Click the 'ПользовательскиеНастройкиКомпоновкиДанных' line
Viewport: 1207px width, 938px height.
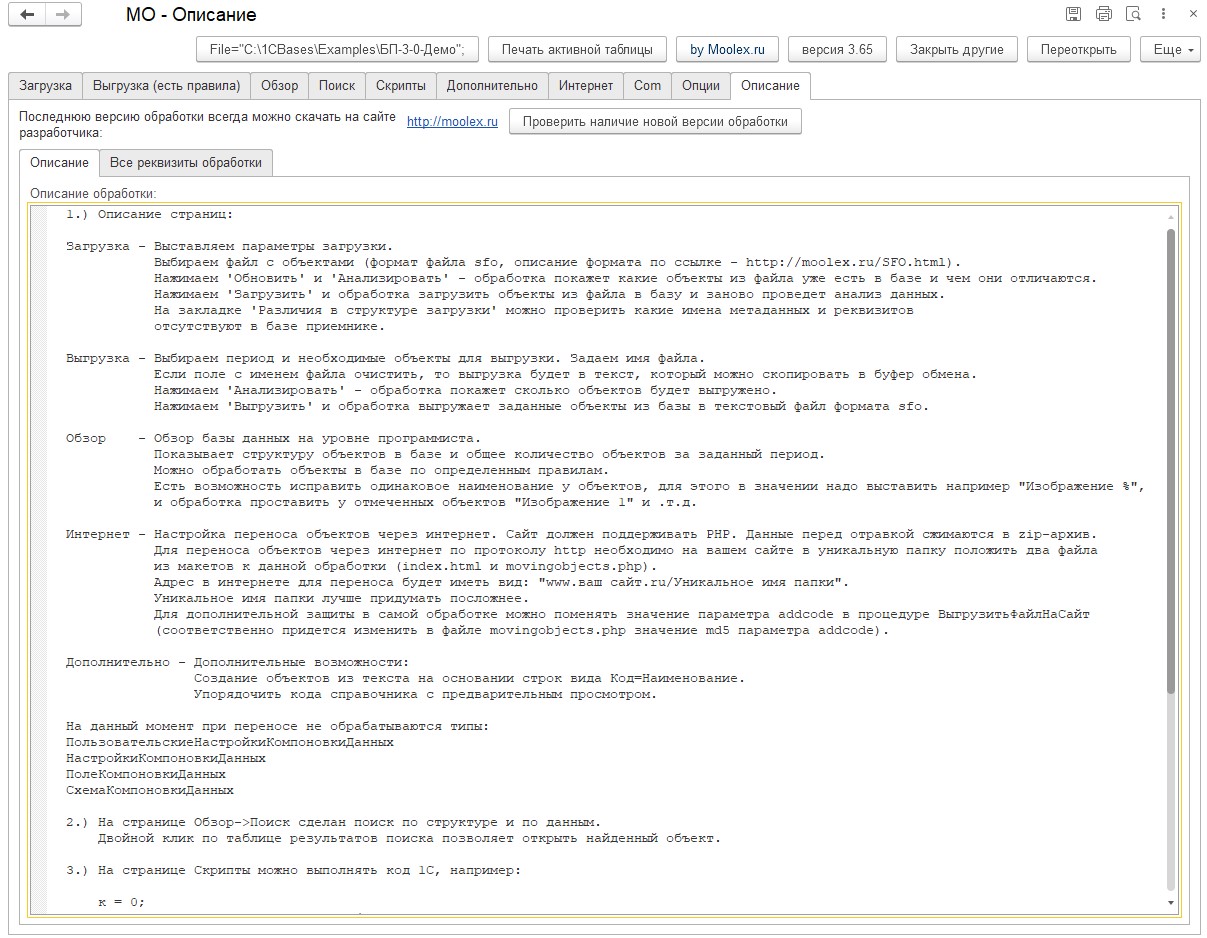tap(230, 742)
